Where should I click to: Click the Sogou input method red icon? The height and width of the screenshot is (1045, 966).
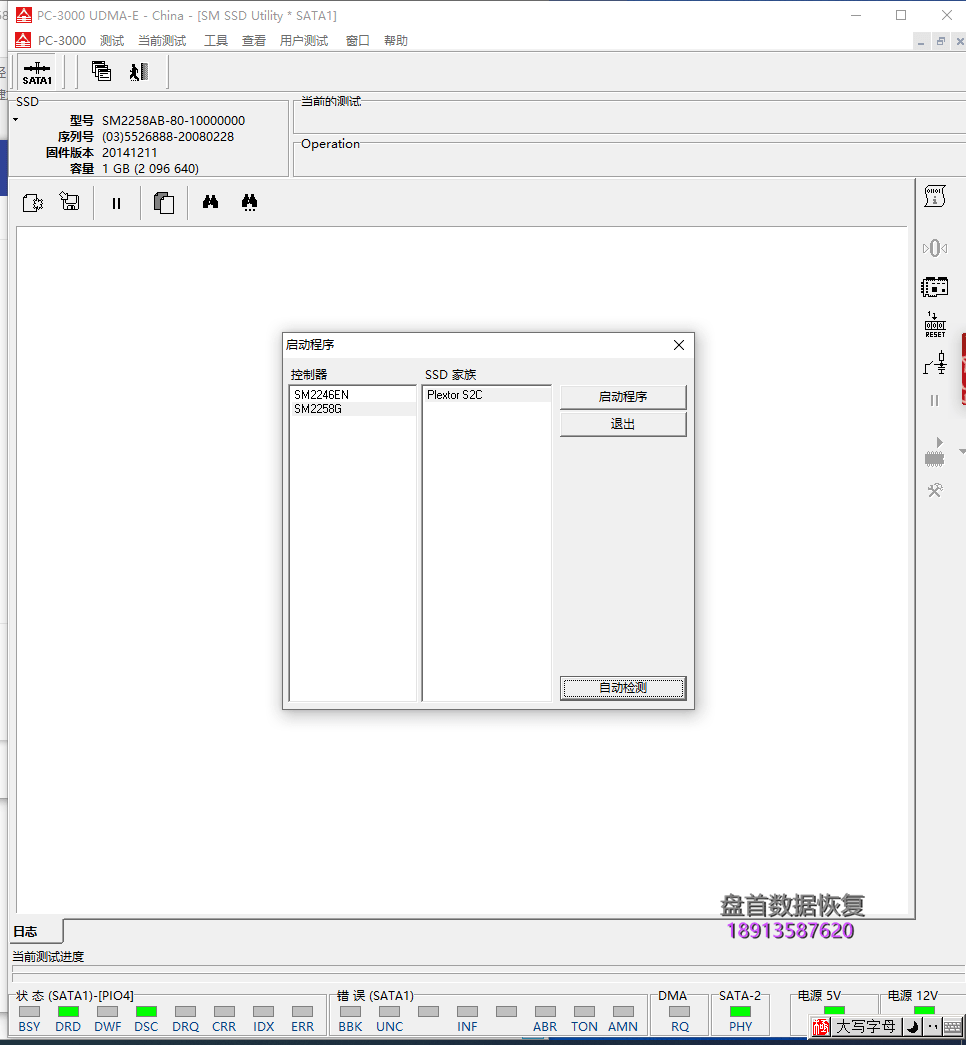pyautogui.click(x=821, y=1027)
